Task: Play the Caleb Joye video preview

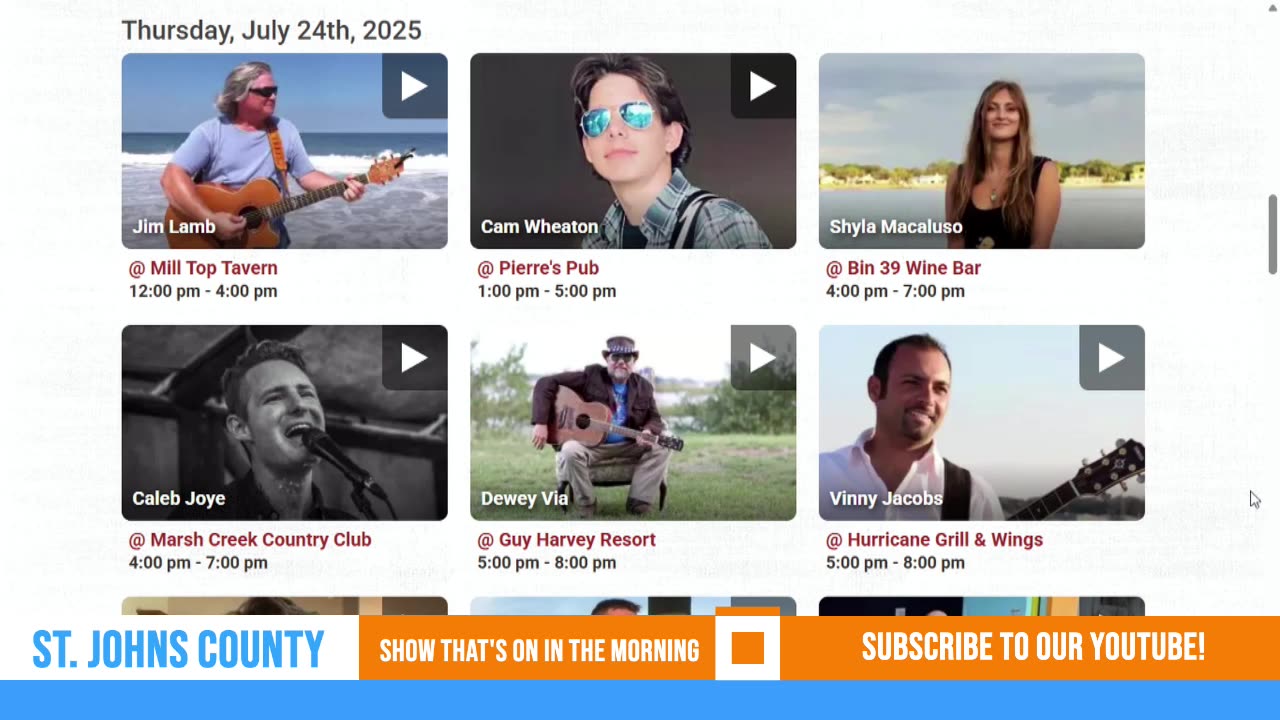Action: [x=414, y=358]
